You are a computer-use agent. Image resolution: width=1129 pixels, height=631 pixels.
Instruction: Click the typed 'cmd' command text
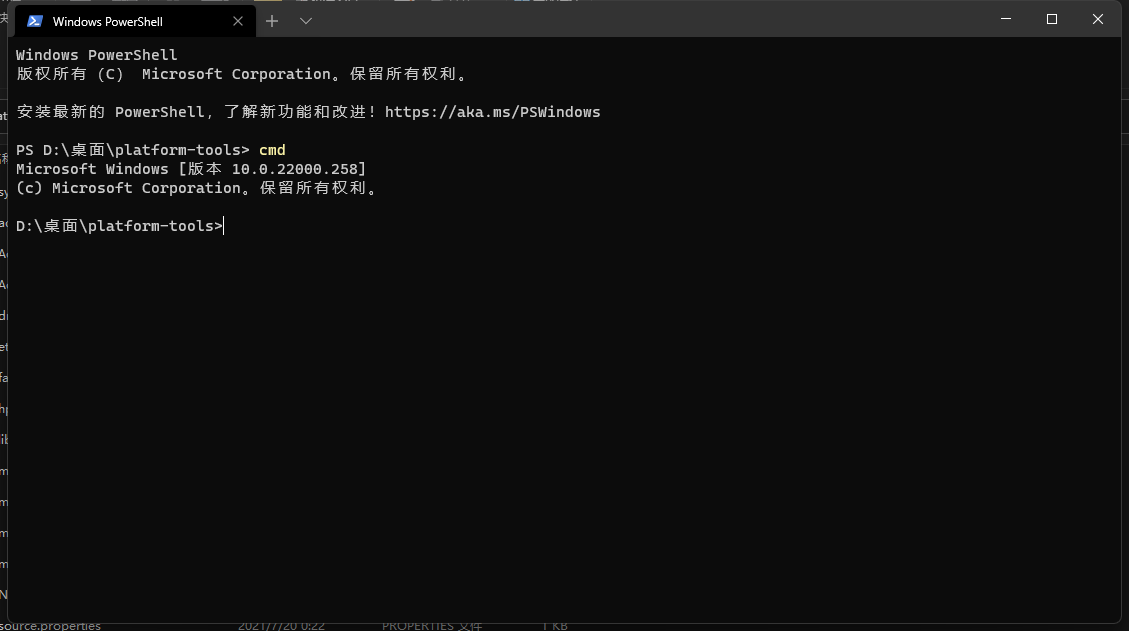click(x=272, y=150)
